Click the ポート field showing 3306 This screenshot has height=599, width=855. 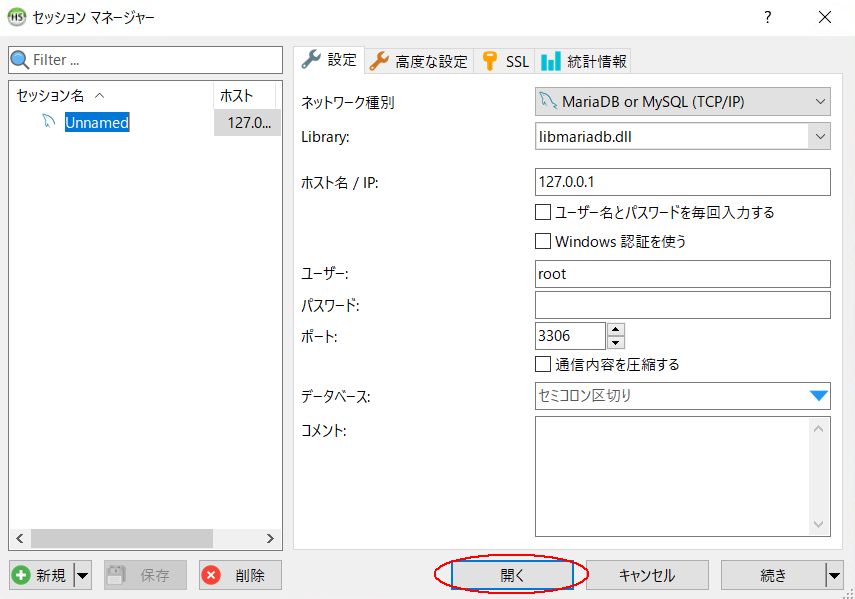pos(570,336)
